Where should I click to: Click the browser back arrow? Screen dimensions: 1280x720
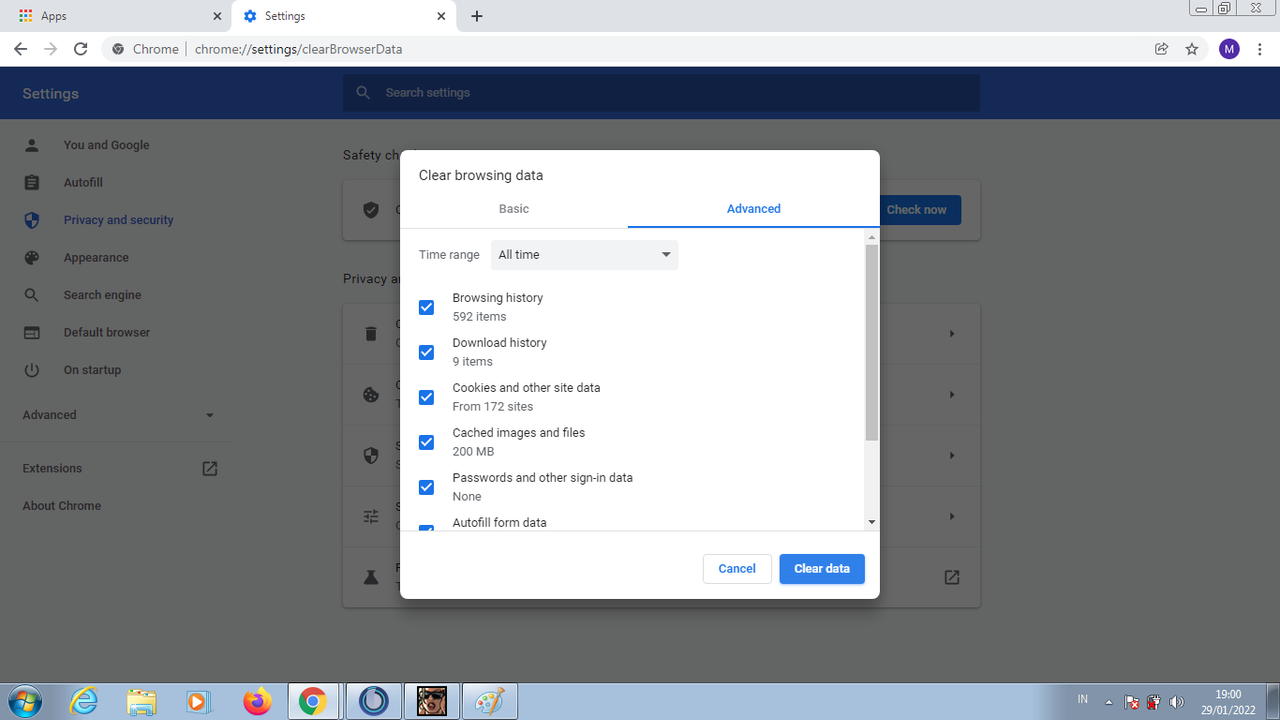[x=20, y=49]
